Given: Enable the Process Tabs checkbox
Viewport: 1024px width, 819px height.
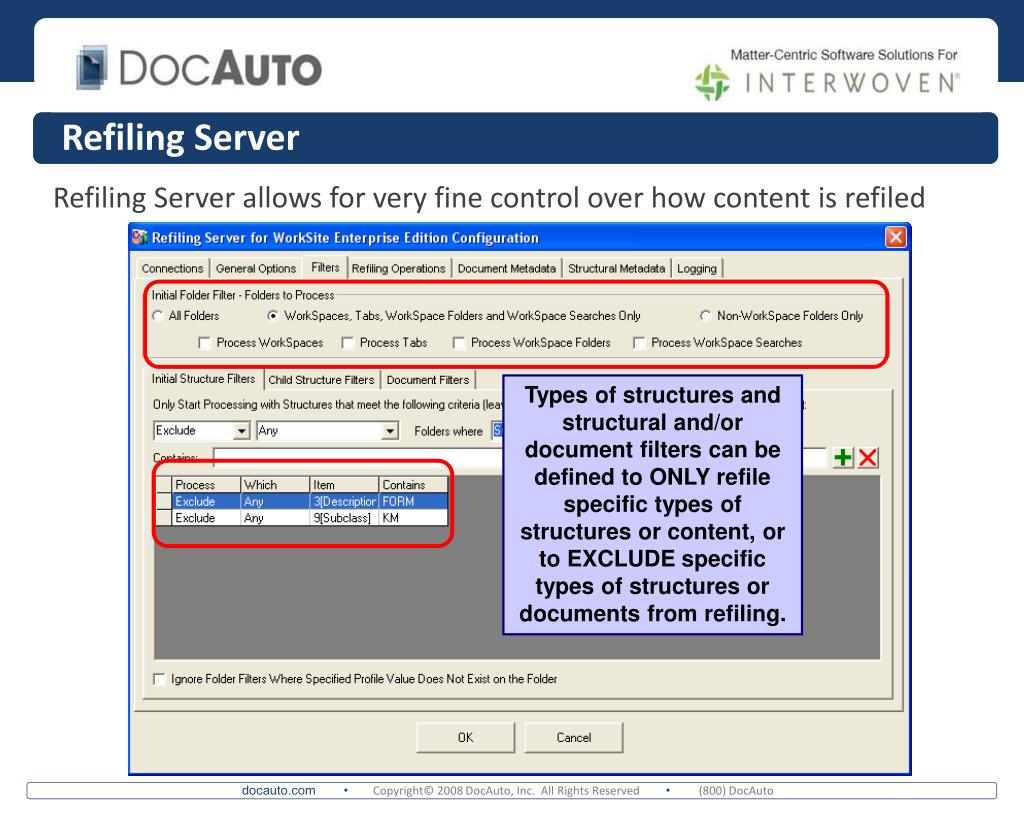Looking at the screenshot, I should tap(348, 343).
